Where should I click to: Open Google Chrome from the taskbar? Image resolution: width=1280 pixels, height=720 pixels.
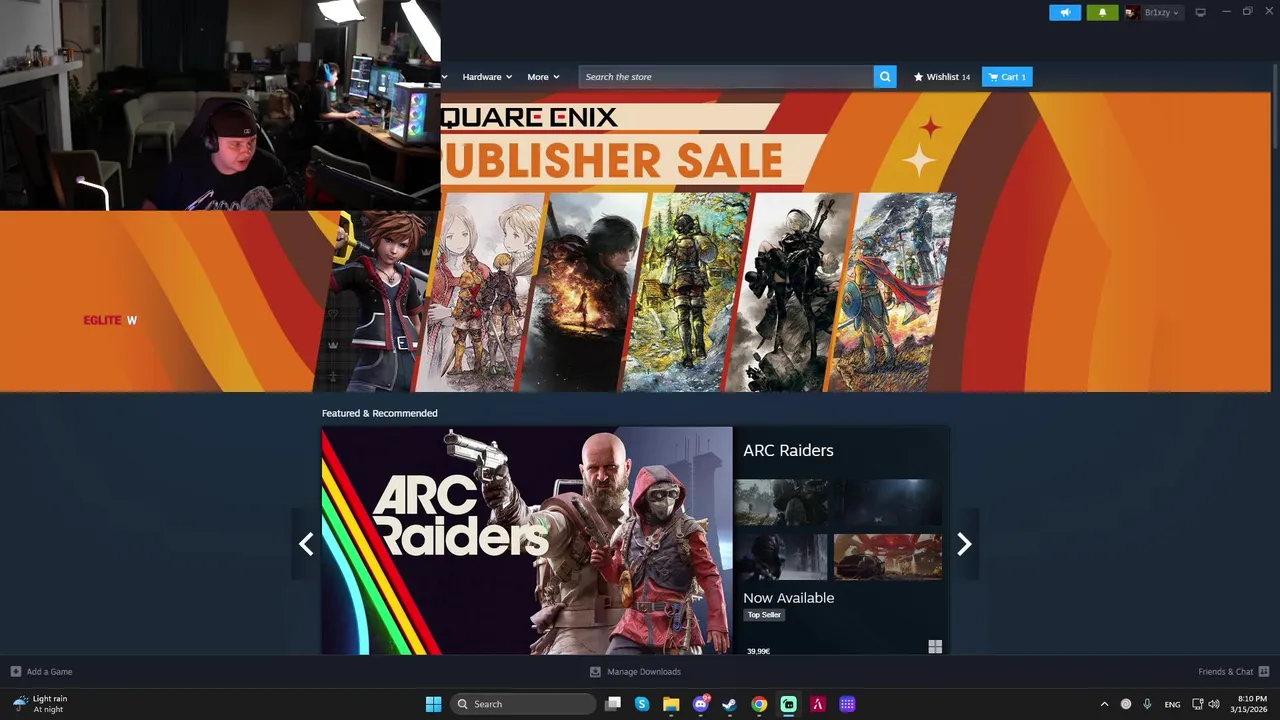coord(759,704)
